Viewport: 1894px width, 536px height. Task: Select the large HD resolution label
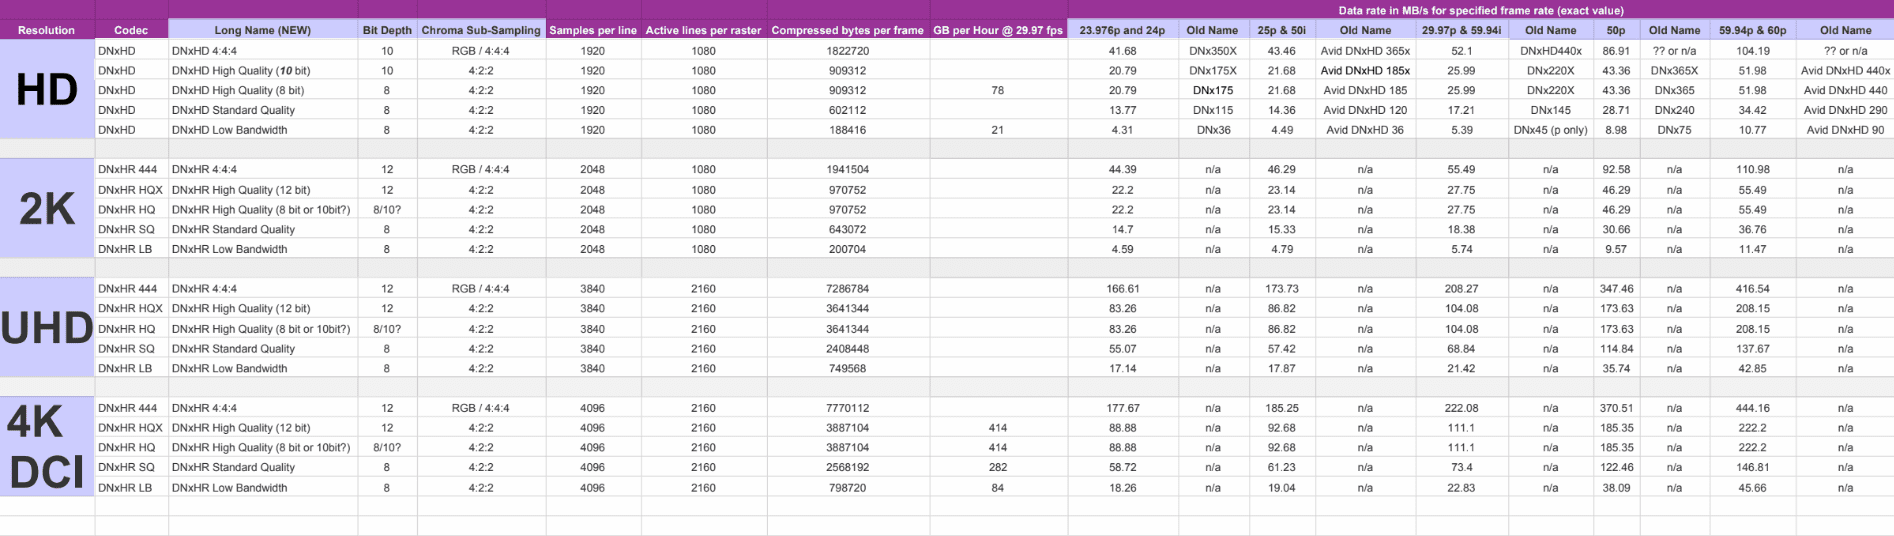coord(47,90)
